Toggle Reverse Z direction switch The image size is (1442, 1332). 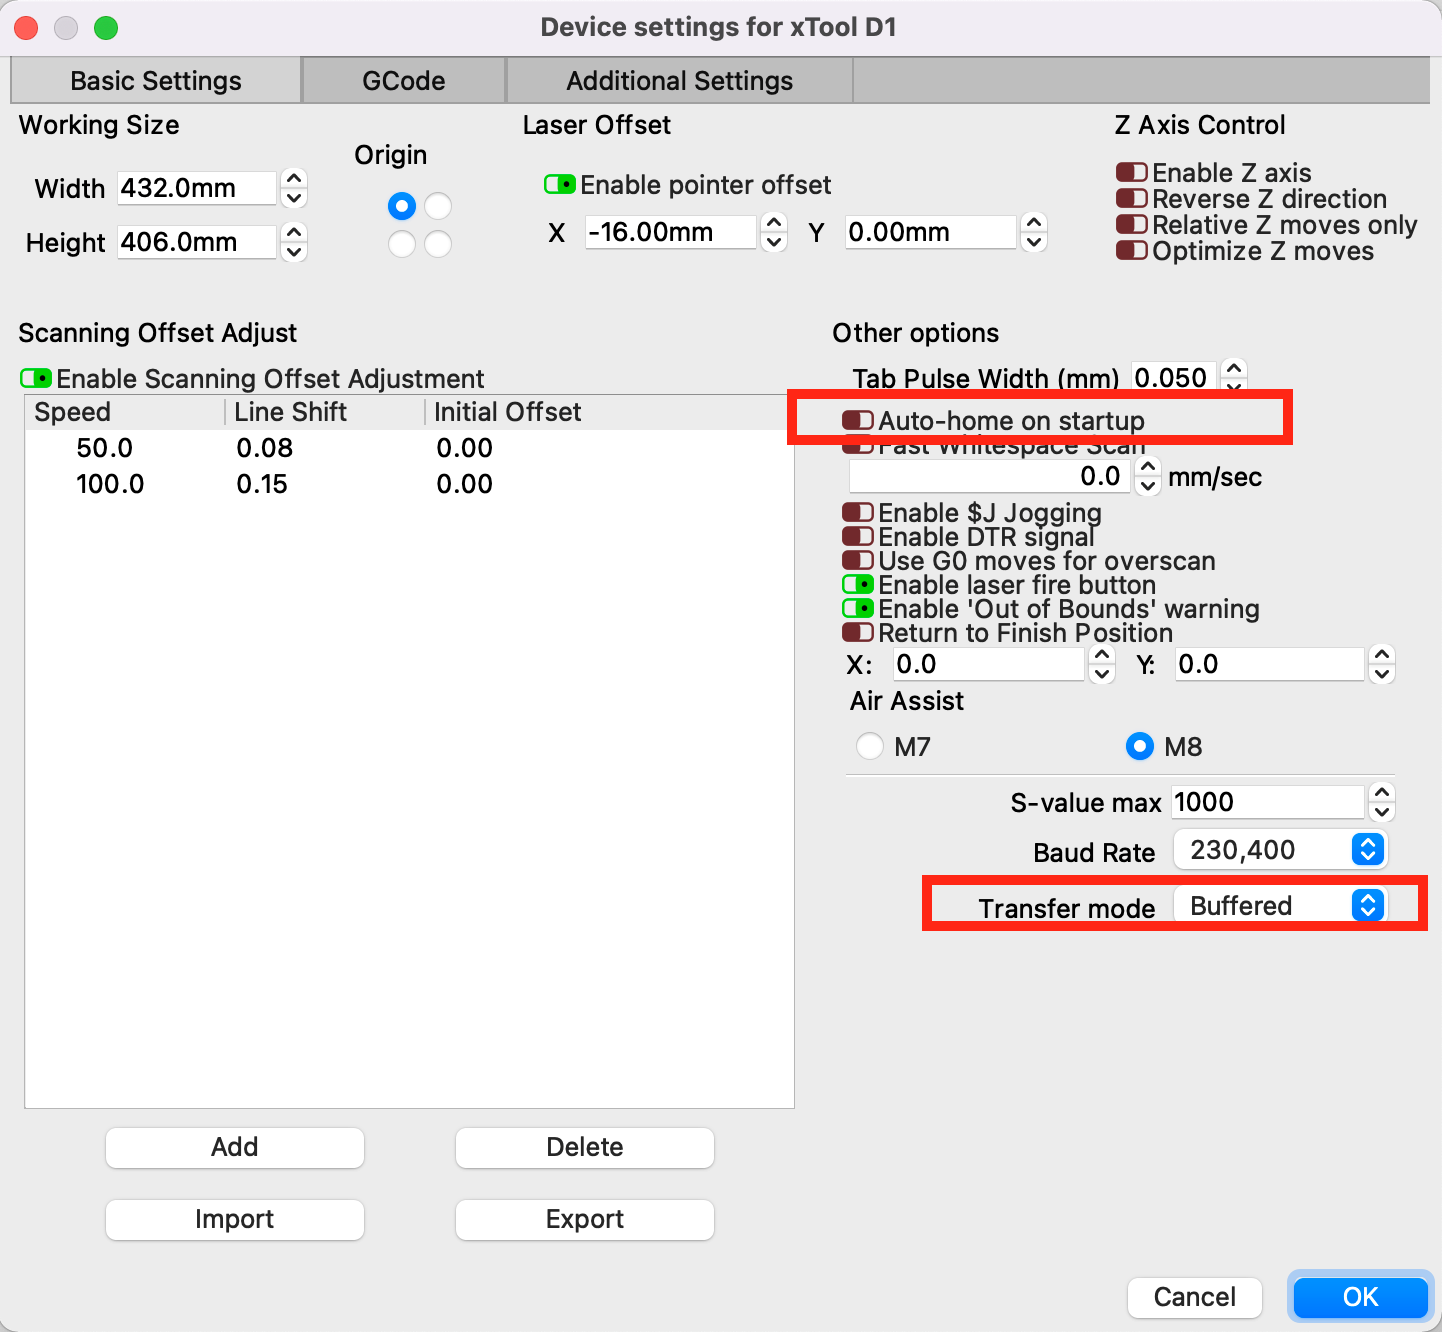click(x=1132, y=199)
